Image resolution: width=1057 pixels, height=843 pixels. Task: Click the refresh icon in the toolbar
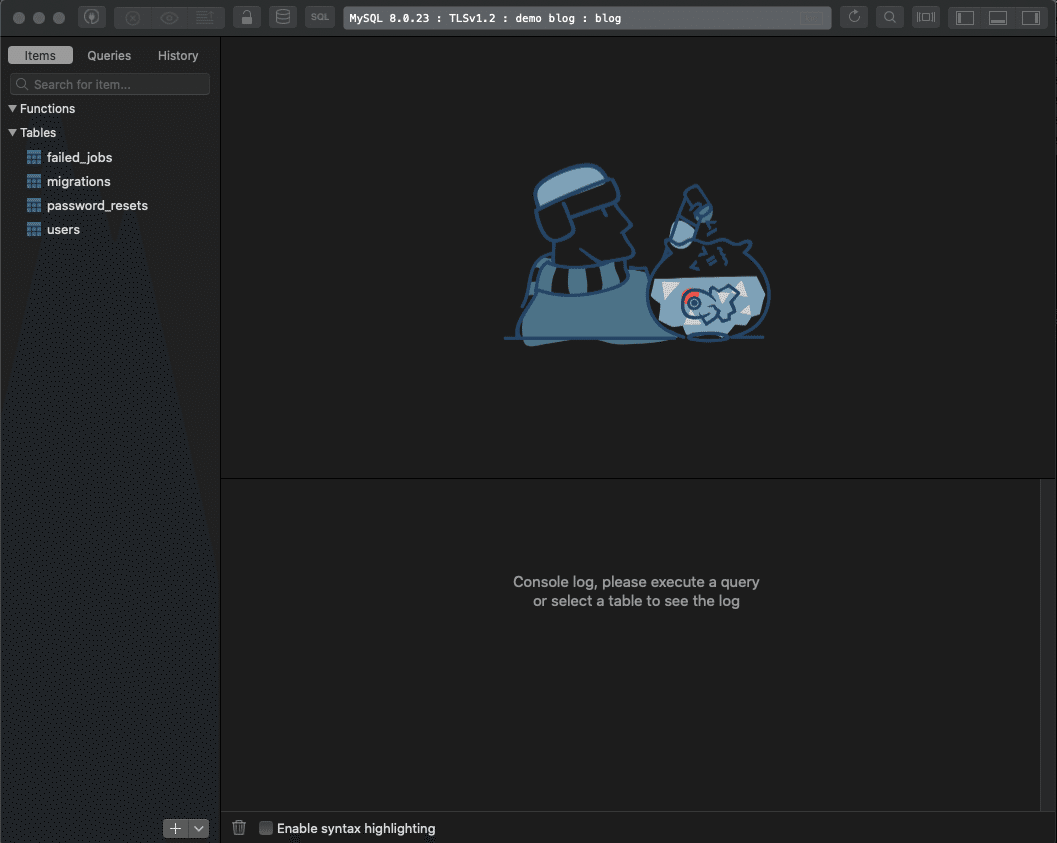pos(854,18)
